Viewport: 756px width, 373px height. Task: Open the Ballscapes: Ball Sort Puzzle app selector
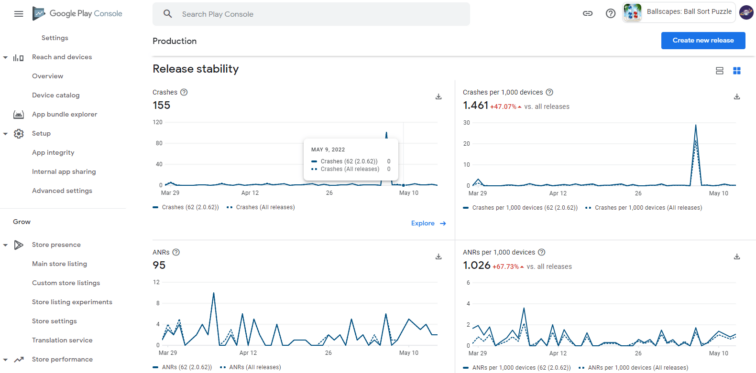(x=678, y=13)
